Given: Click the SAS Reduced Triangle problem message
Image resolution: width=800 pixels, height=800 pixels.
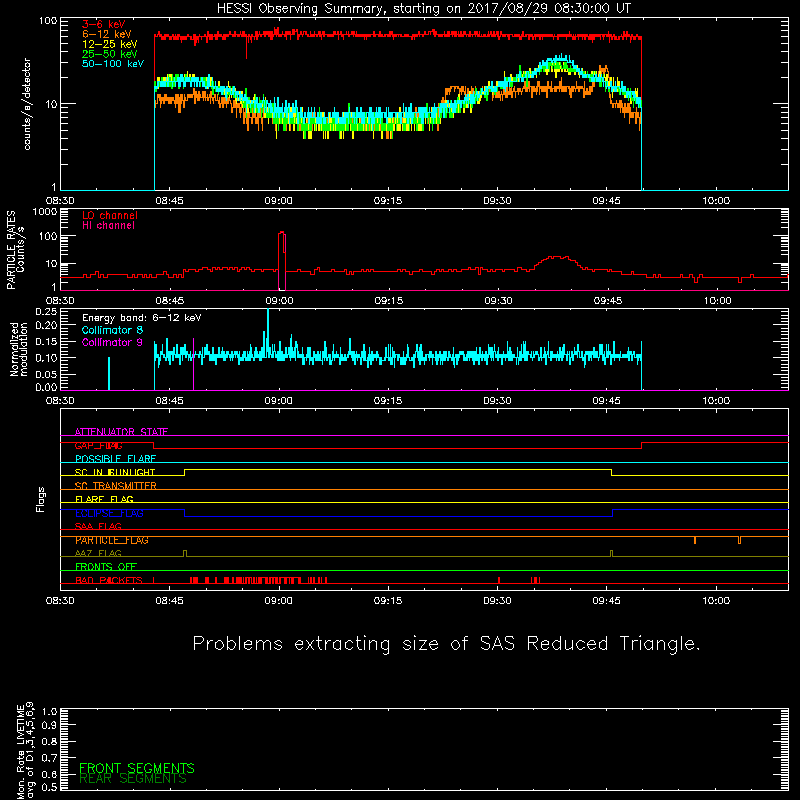Looking at the screenshot, I should point(446,644).
